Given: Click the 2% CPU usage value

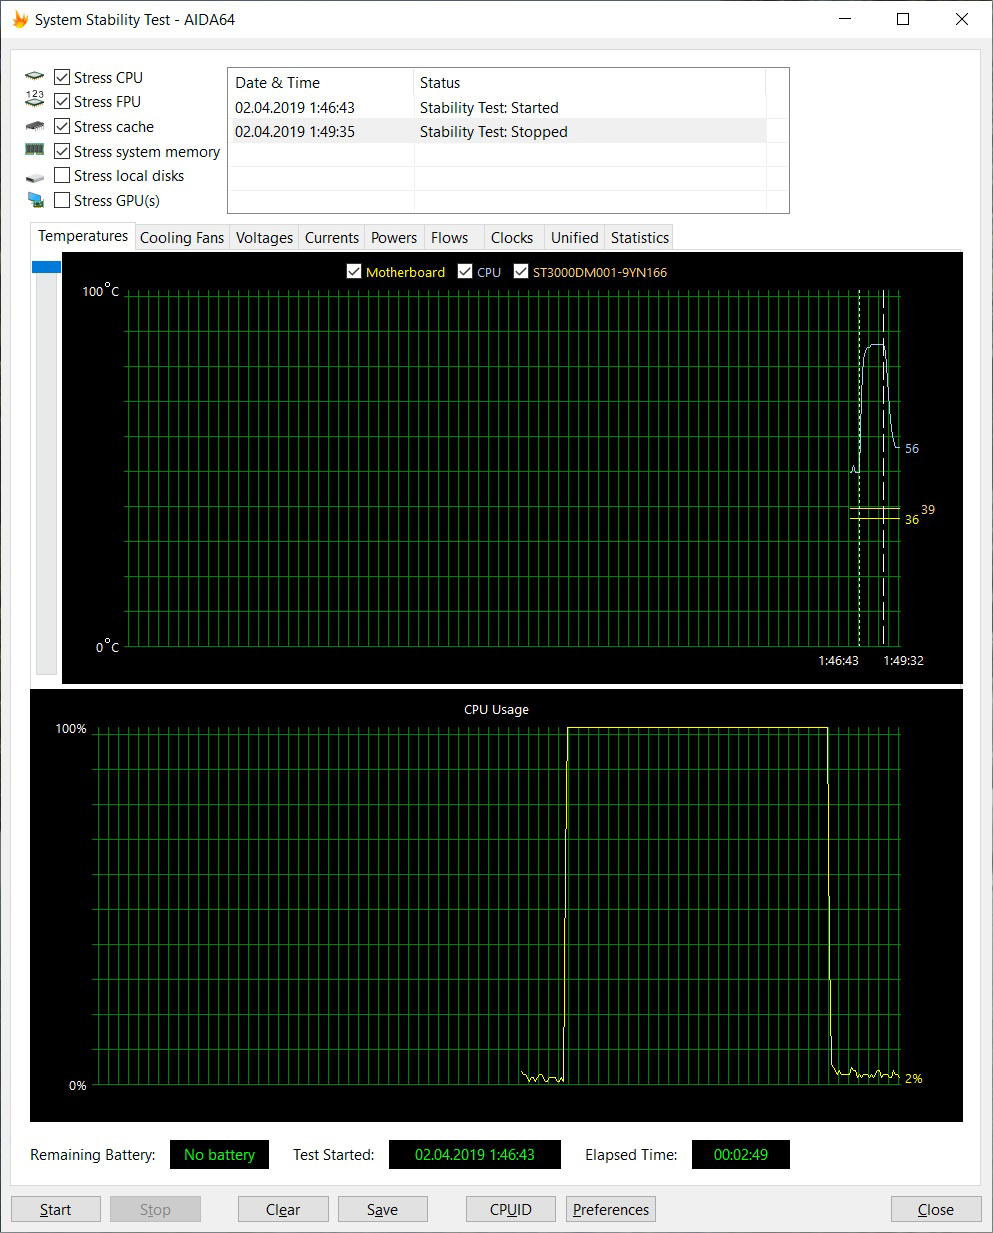Looking at the screenshot, I should pos(914,1078).
